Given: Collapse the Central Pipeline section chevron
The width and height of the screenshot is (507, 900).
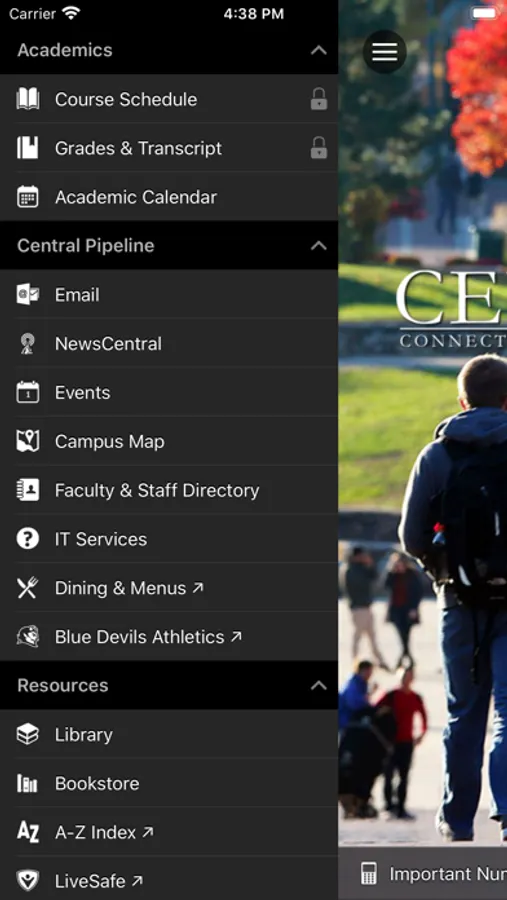Looking at the screenshot, I should tap(319, 246).
